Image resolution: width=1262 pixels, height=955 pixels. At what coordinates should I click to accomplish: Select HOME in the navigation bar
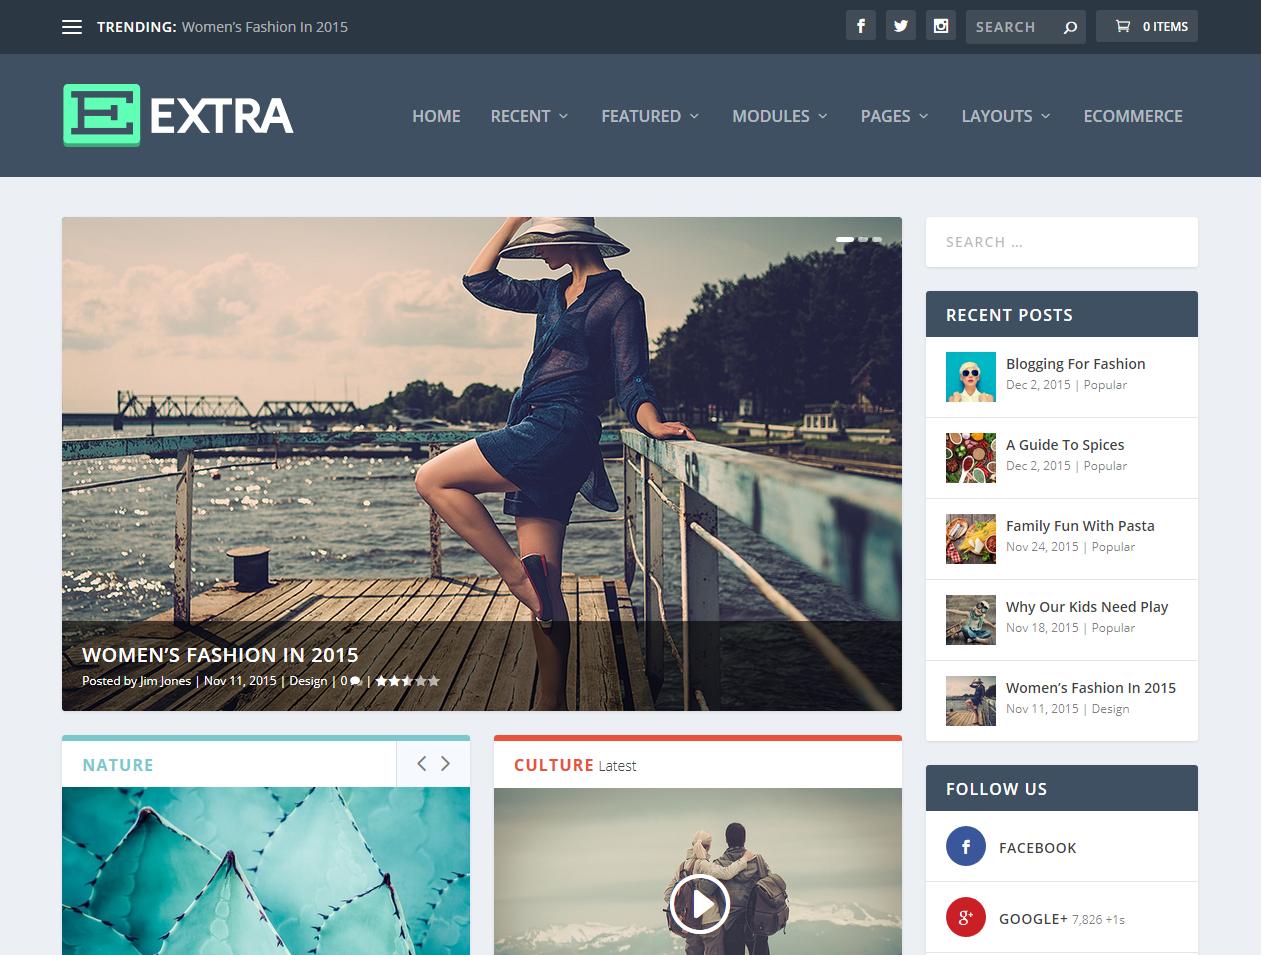click(x=436, y=116)
